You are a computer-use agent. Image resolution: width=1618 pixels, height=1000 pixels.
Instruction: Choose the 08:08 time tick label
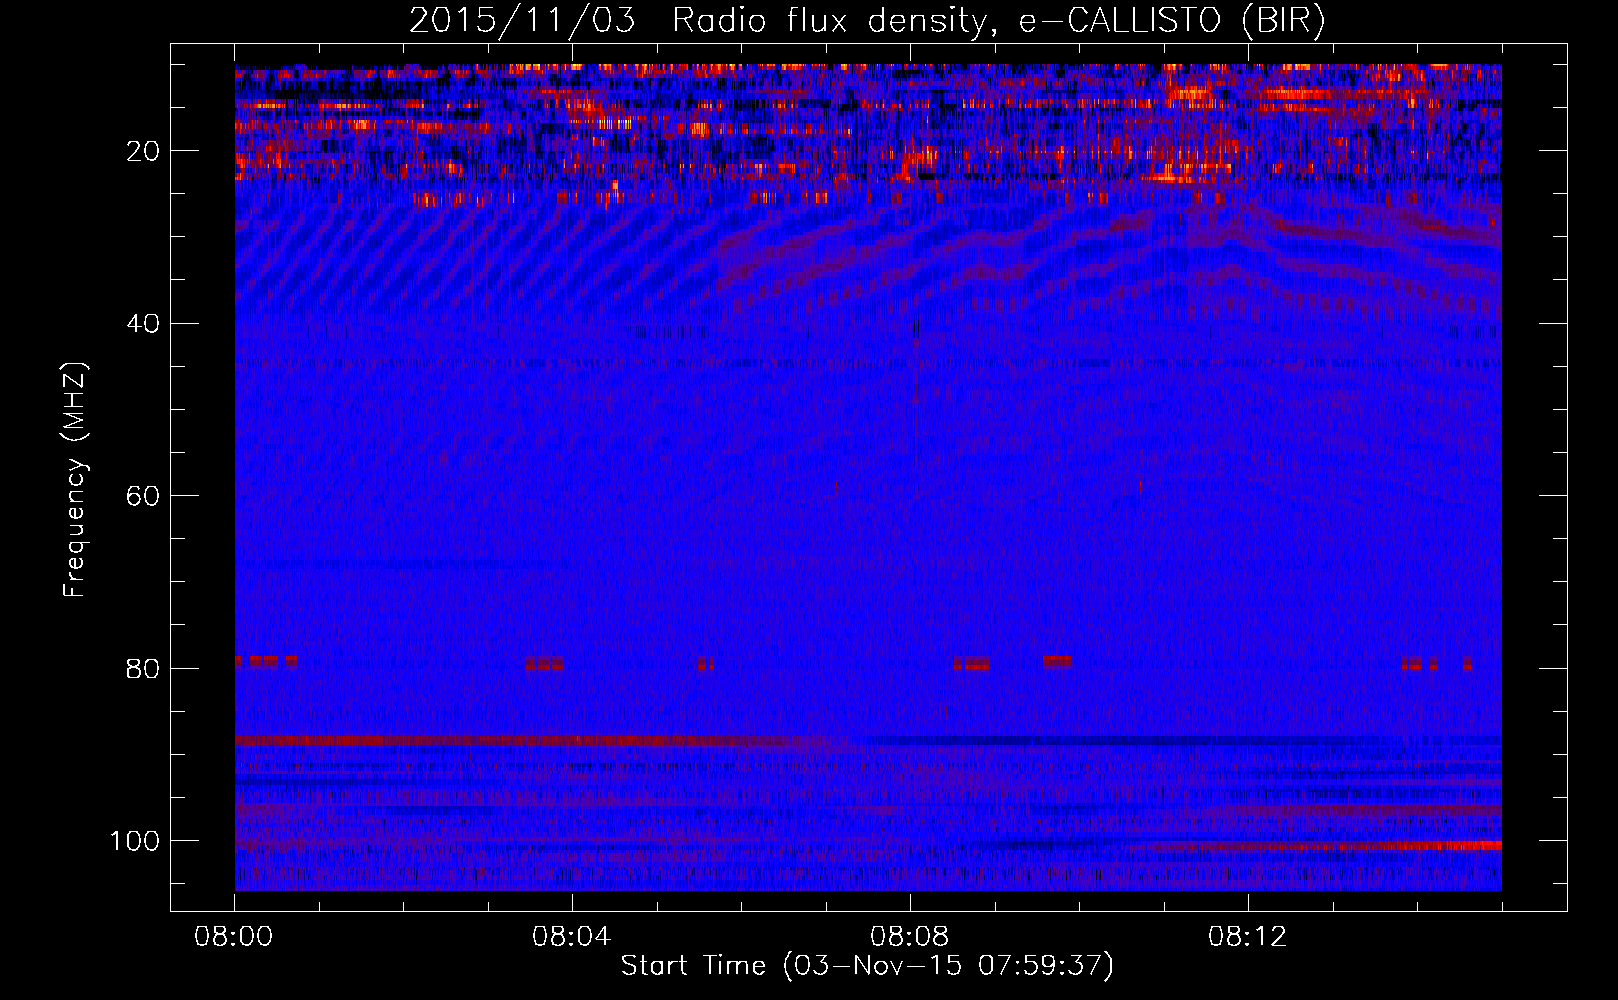click(x=910, y=937)
